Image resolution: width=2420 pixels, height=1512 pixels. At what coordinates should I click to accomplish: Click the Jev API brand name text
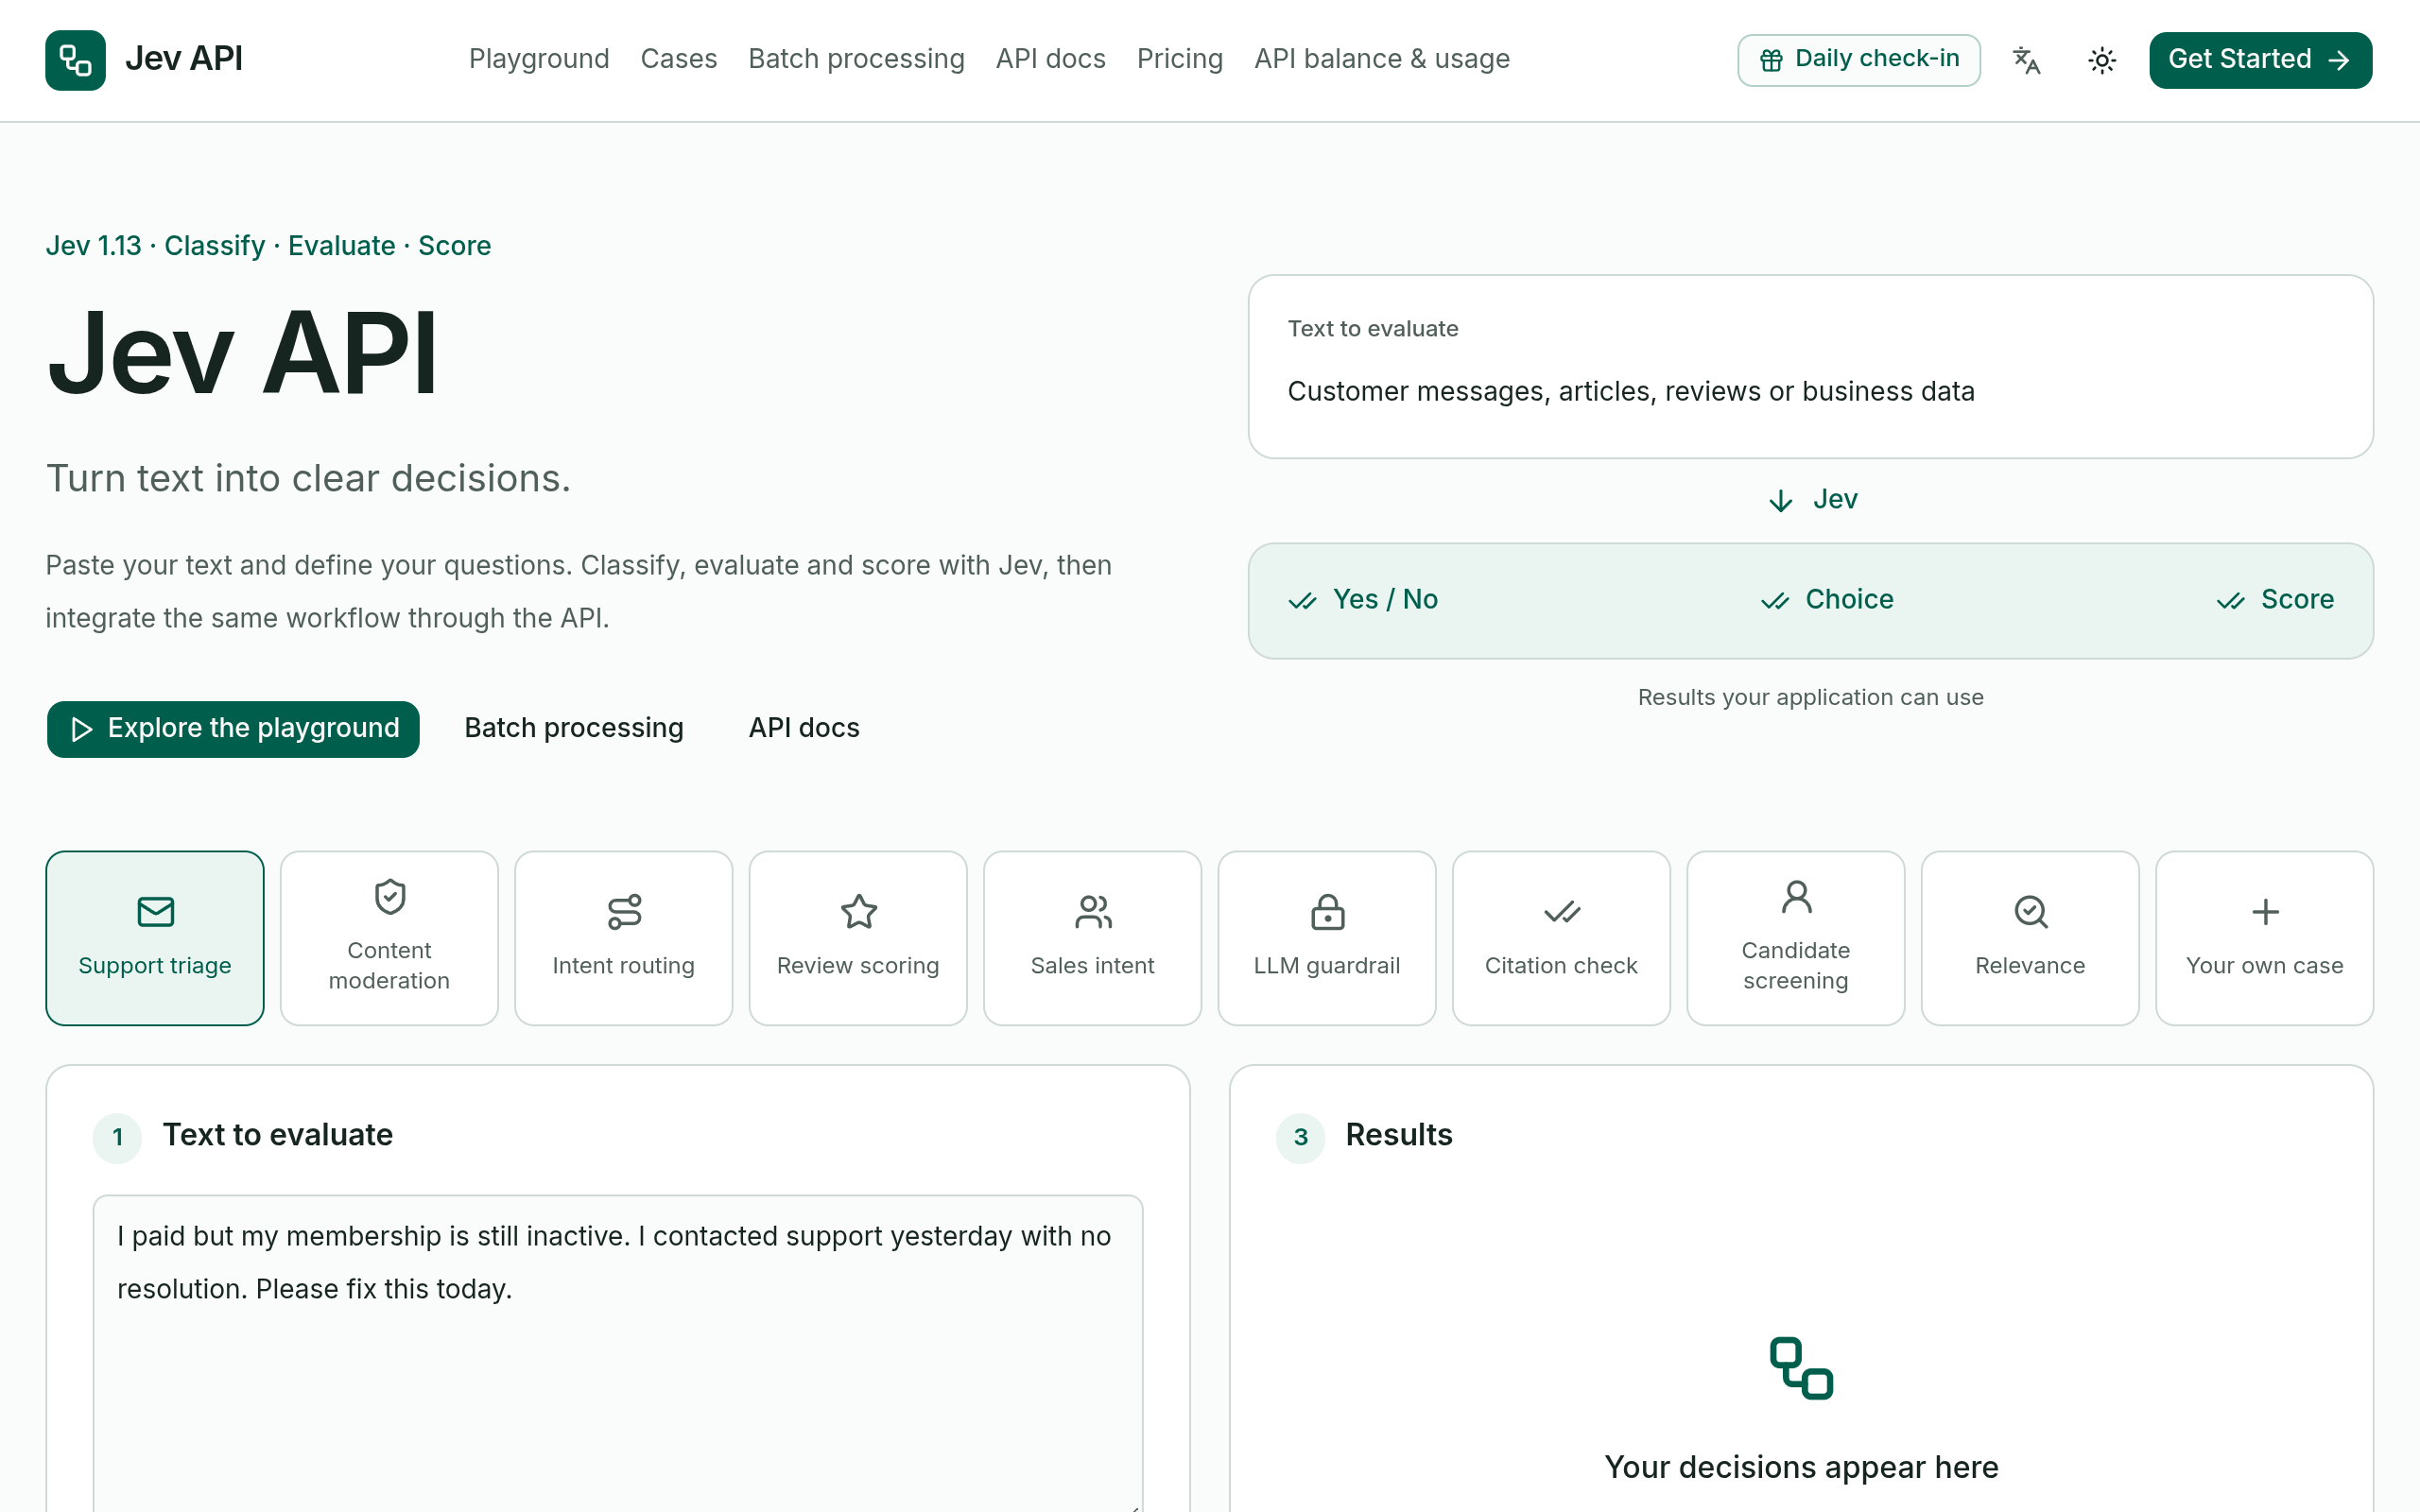[184, 59]
